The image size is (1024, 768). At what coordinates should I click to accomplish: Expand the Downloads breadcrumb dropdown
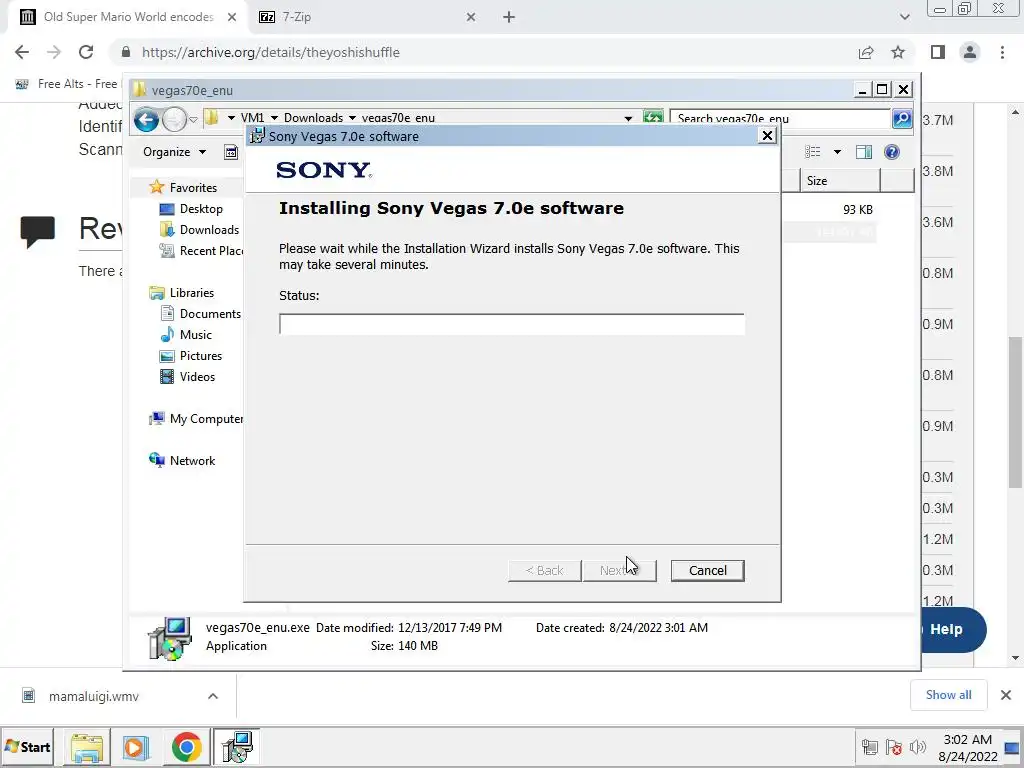pyautogui.click(x=353, y=118)
